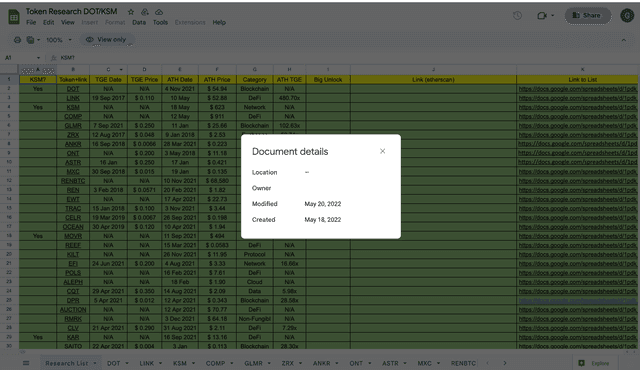Open the DOT token link
Image resolution: width=640 pixels, height=370 pixels.
click(73, 89)
